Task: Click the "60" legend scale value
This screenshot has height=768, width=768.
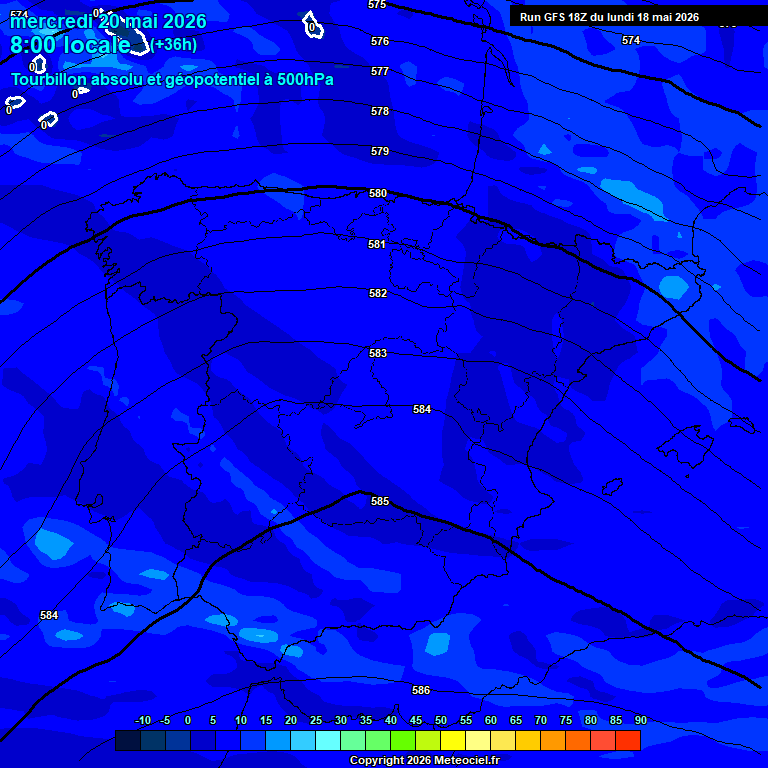Action: [x=491, y=720]
